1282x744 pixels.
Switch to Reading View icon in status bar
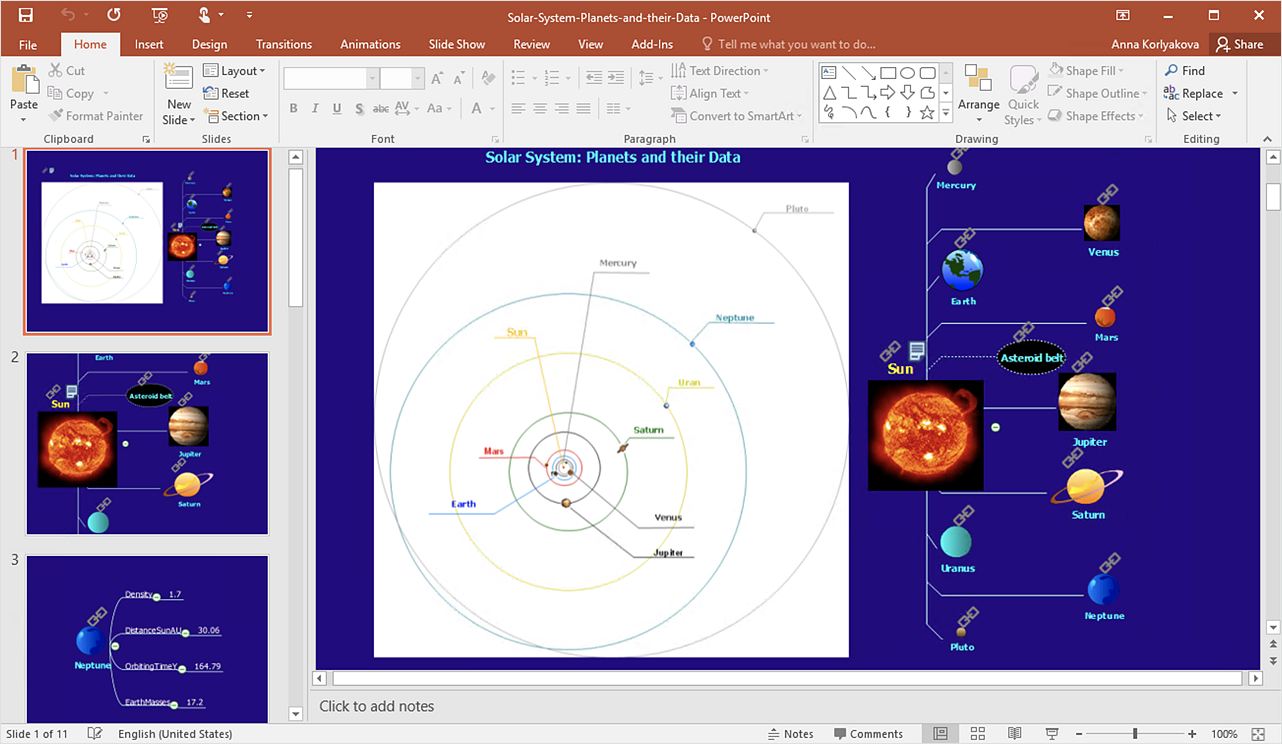pyautogui.click(x=1015, y=734)
